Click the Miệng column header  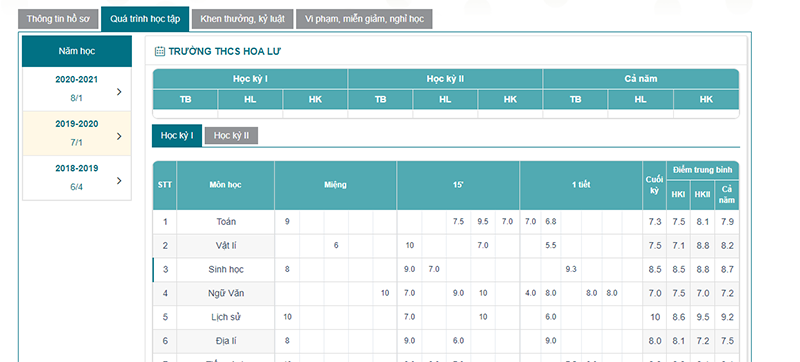[335, 185]
